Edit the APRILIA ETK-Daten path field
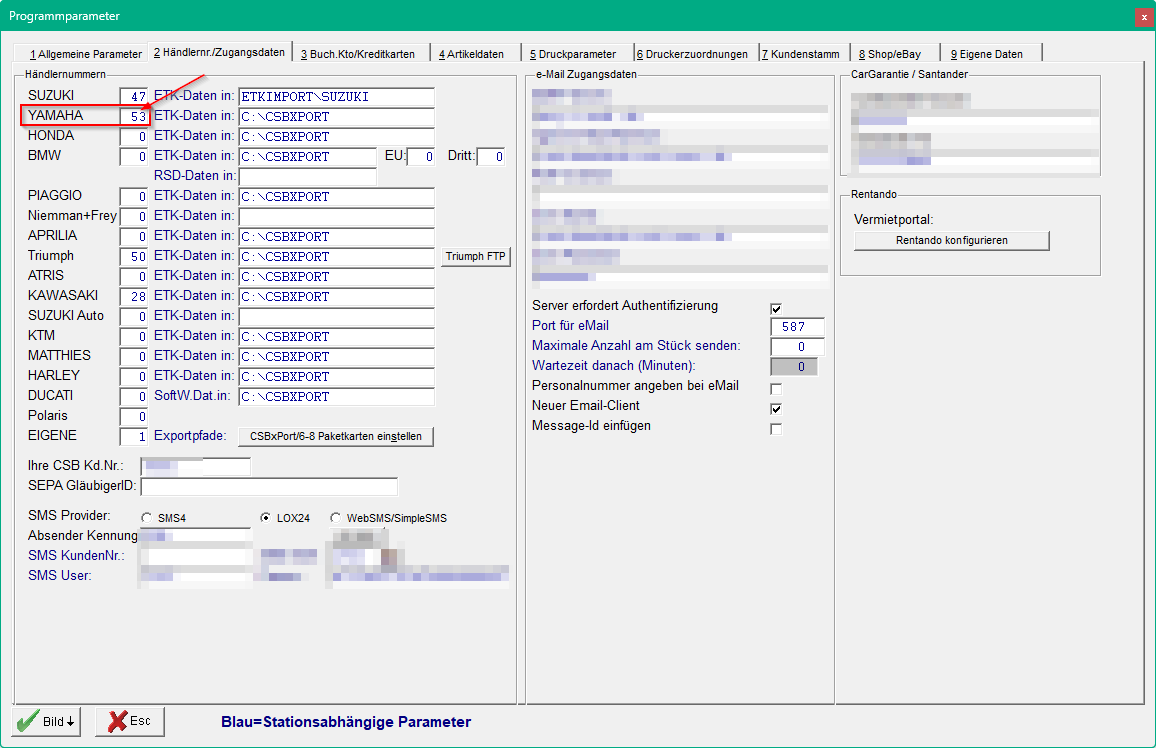Viewport: 1156px width, 748px height. click(336, 237)
